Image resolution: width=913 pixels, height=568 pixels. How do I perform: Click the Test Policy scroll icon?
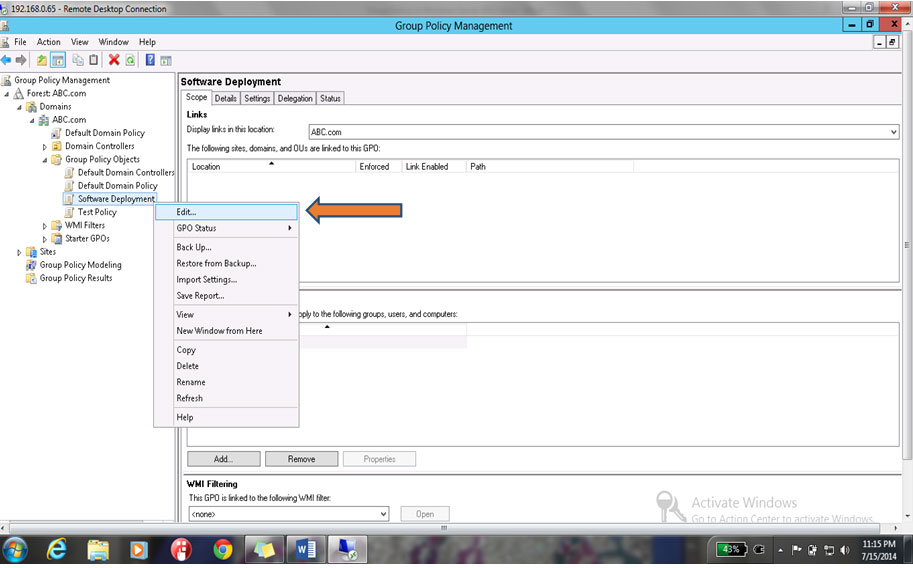click(69, 213)
